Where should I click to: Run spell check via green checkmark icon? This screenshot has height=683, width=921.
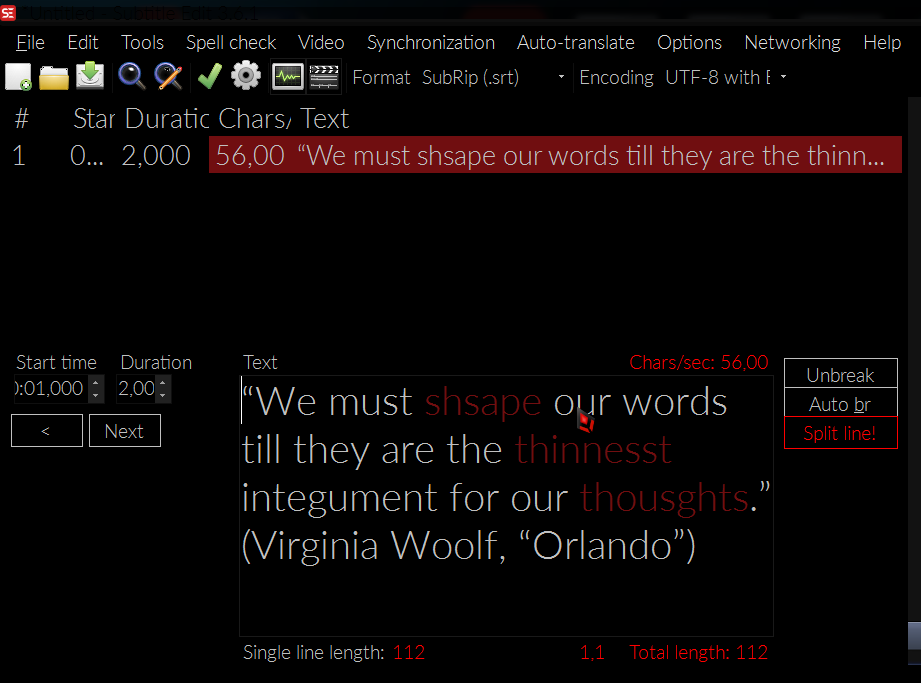(x=210, y=76)
